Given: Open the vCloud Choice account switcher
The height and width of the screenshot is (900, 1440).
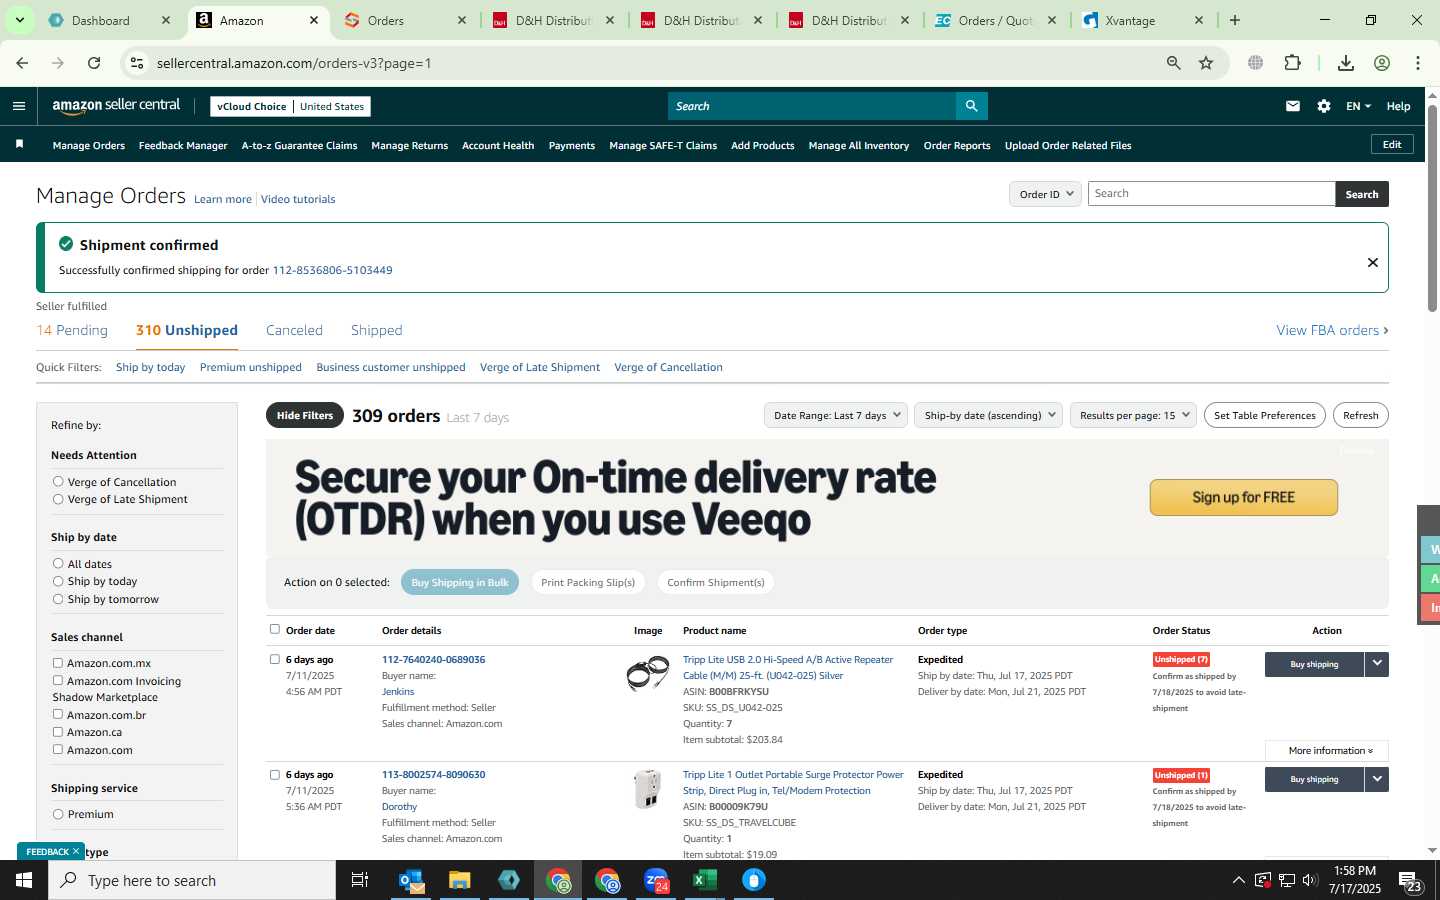Looking at the screenshot, I should (290, 106).
